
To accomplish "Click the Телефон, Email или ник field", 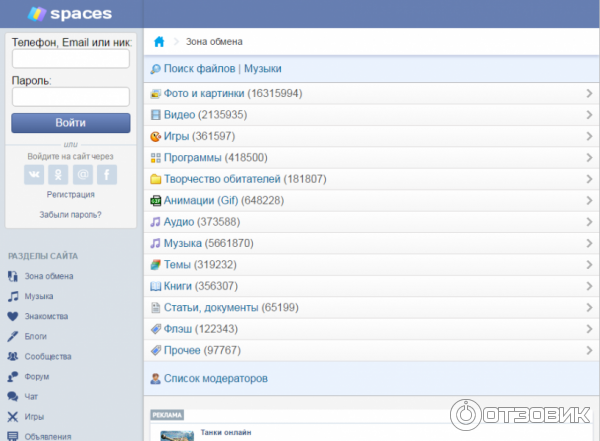I will click(x=70, y=60).
